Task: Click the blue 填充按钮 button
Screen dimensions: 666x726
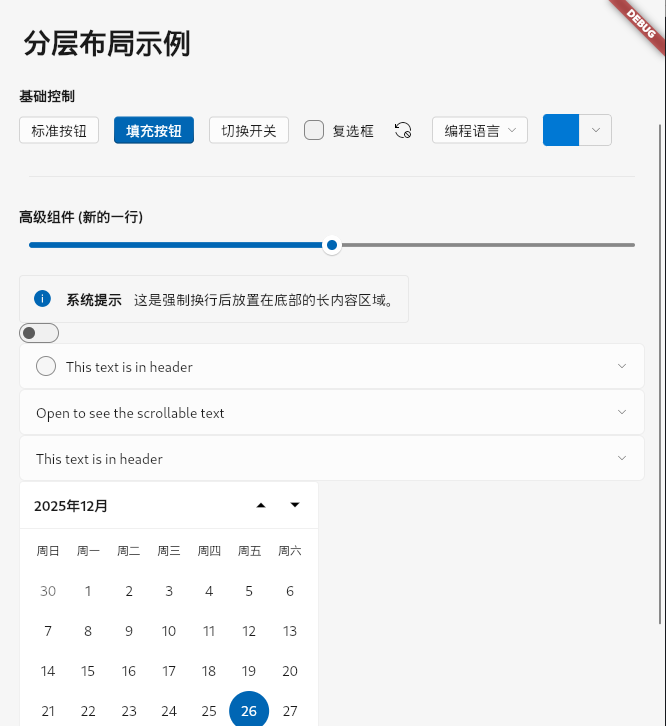Action: tap(154, 131)
